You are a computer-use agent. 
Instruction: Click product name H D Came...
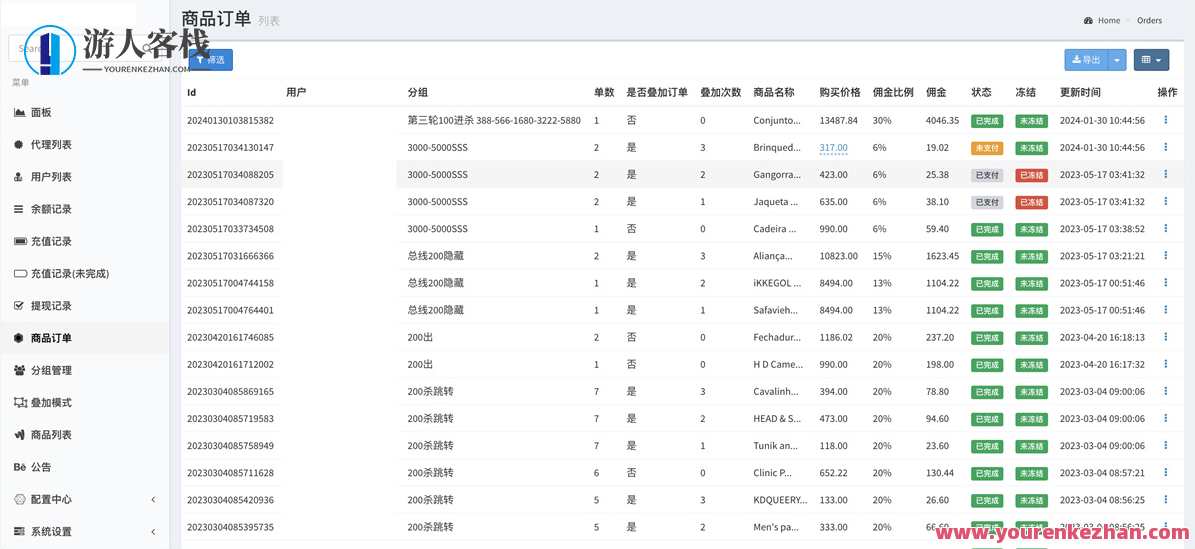(x=777, y=364)
